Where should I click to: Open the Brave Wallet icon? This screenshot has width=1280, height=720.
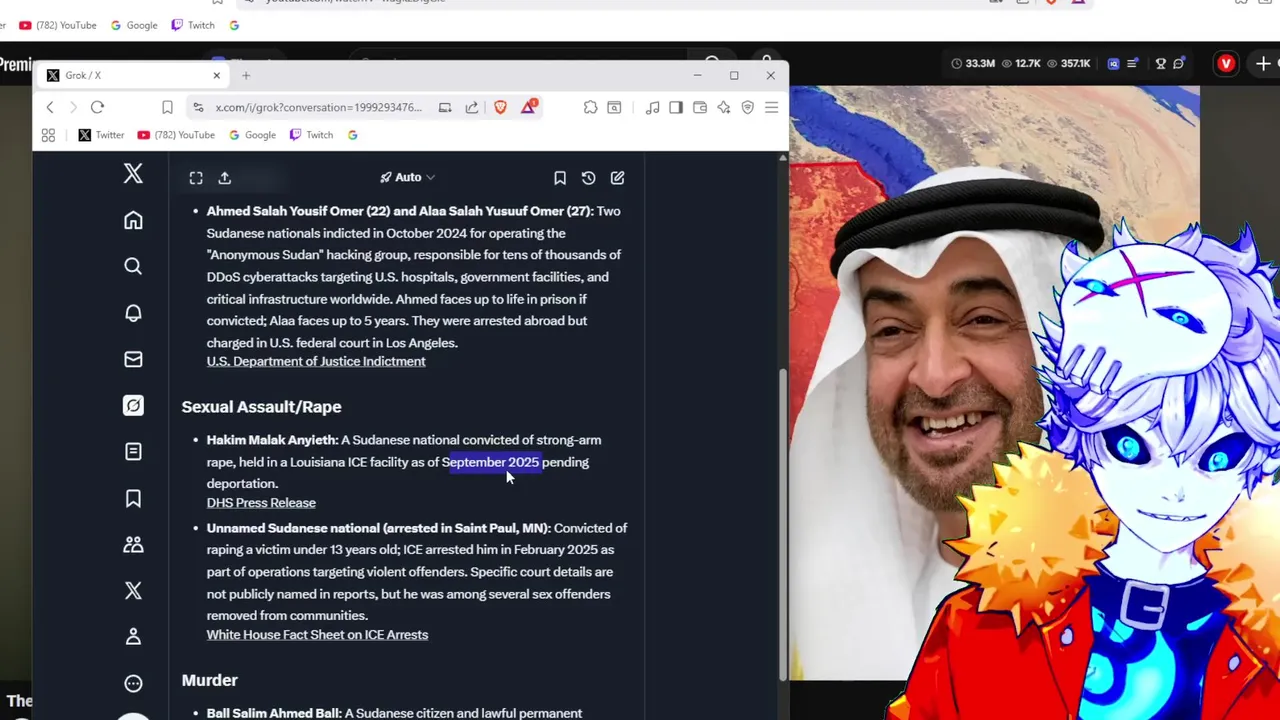point(700,107)
